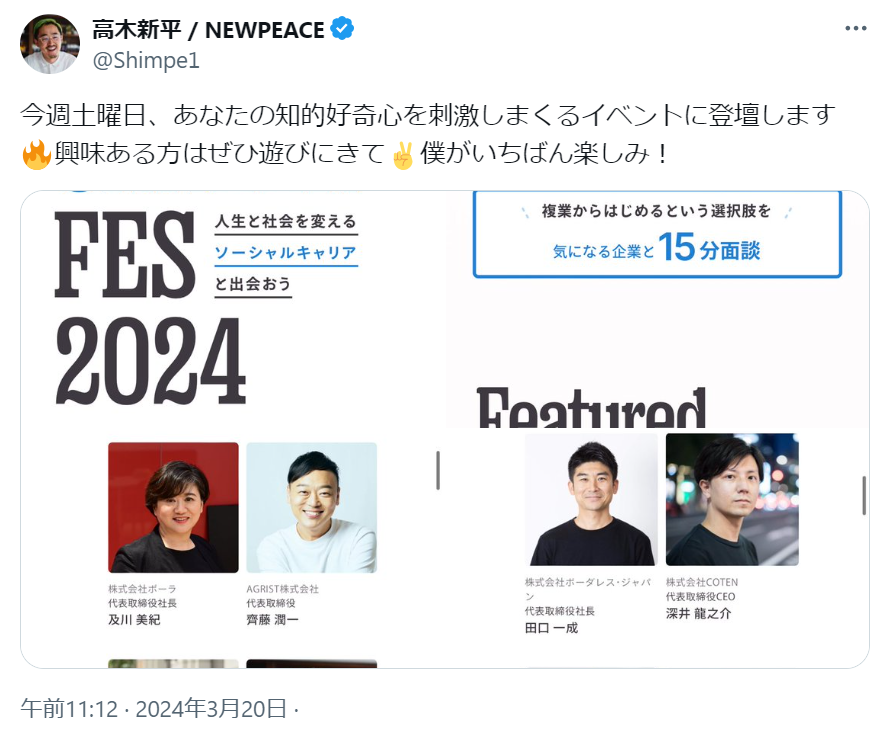The width and height of the screenshot is (884, 744).
Task: Click the Featured heading in right image
Action: pos(591,407)
